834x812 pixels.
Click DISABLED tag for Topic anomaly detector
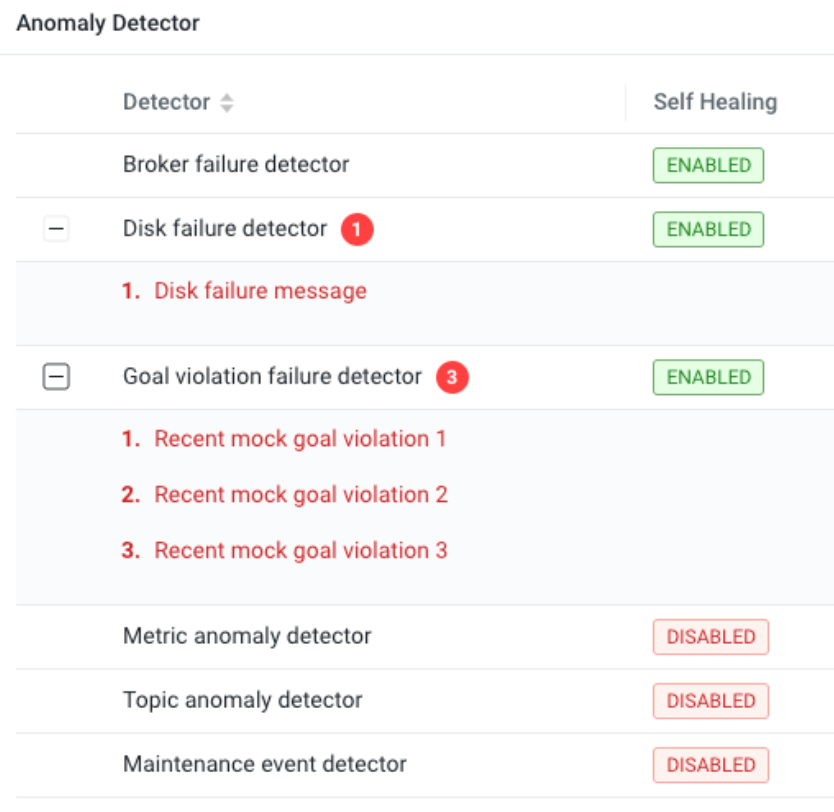point(710,701)
